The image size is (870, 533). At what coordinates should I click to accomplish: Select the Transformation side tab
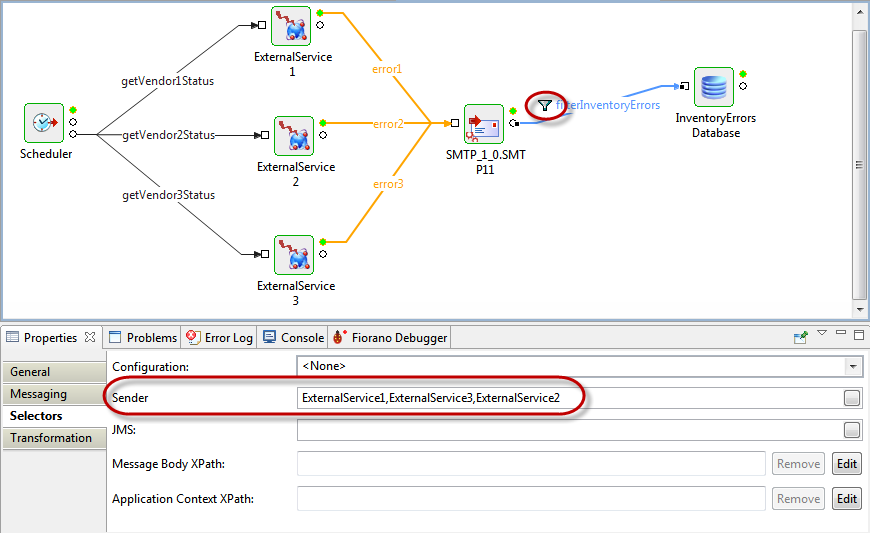[51, 438]
